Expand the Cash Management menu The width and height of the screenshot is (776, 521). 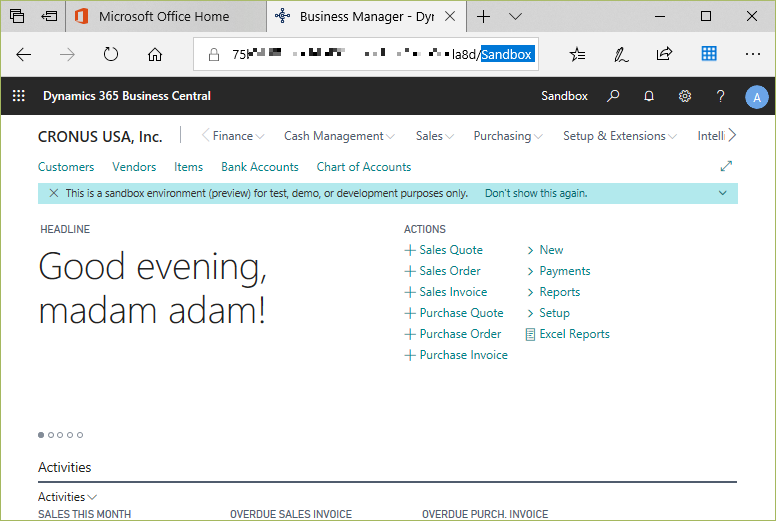click(x=339, y=136)
